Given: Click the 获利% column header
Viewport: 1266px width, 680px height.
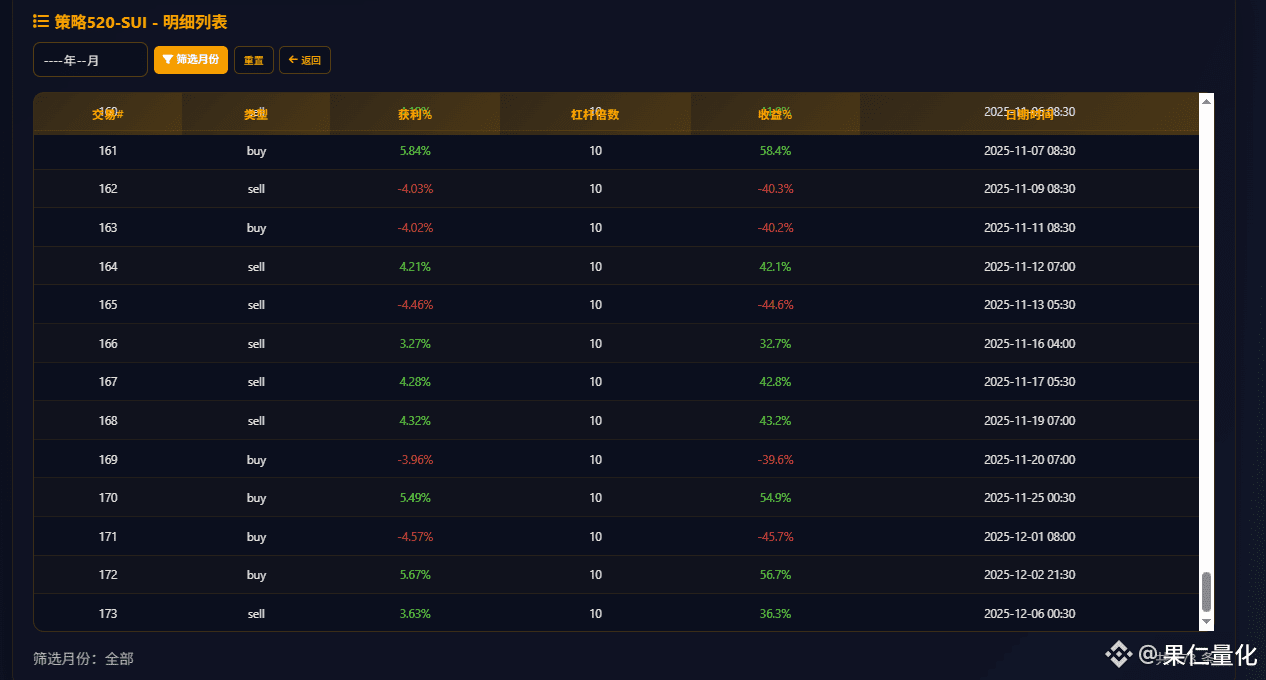Looking at the screenshot, I should click(x=415, y=114).
